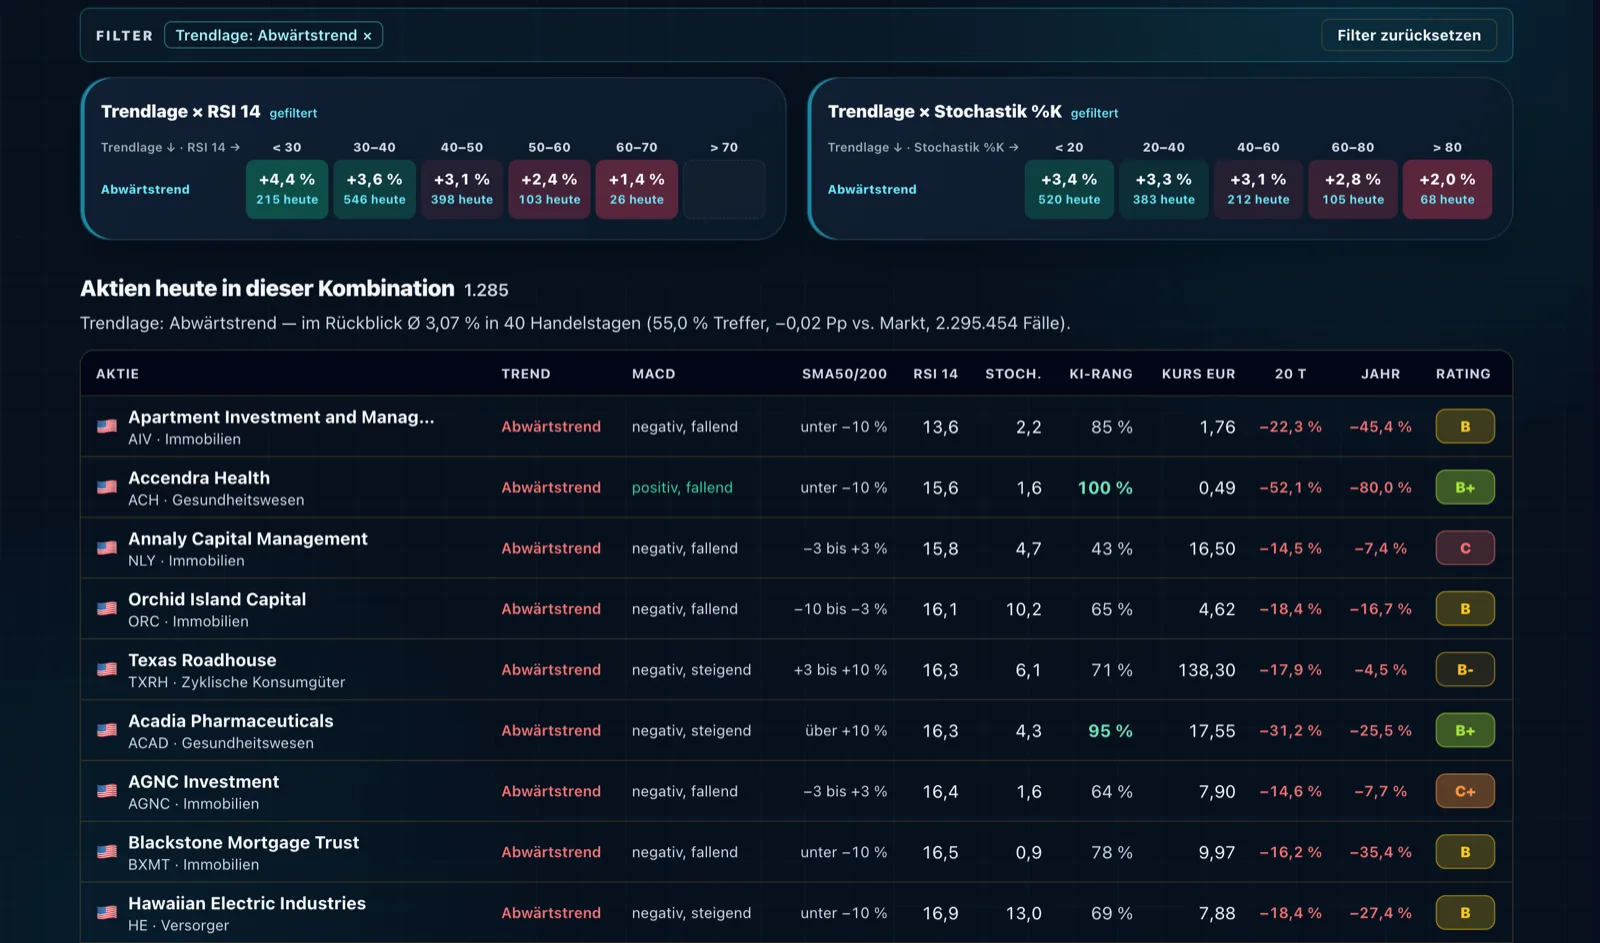Select Stochastik below 20 cell with 520 heute
This screenshot has height=943, width=1600.
tap(1069, 189)
